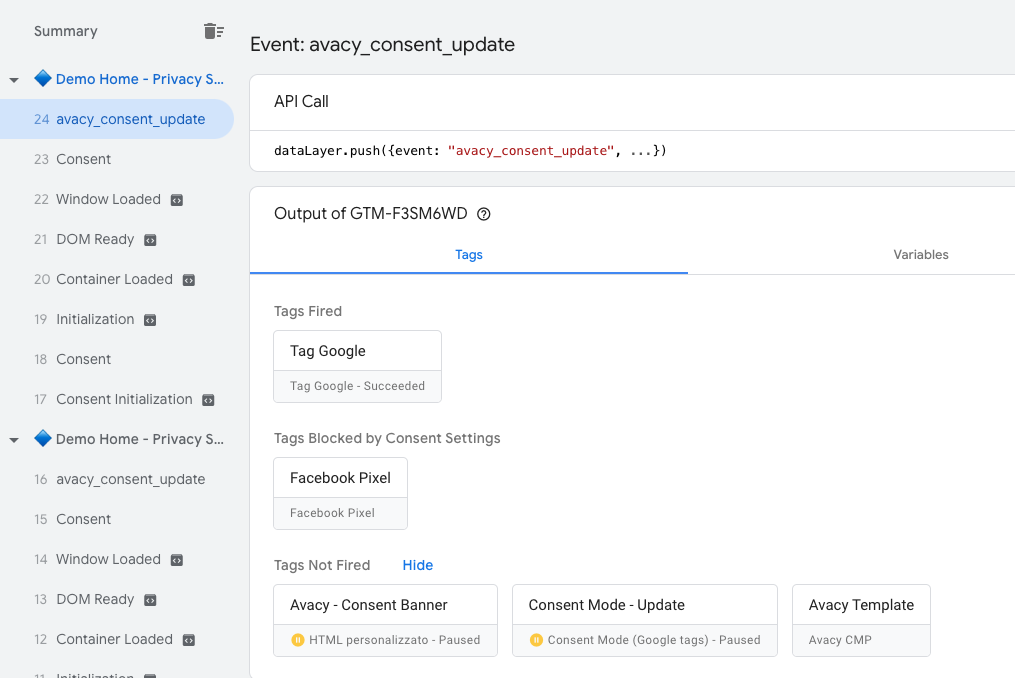The image size is (1015, 678).
Task: Collapse the first Demo Home page group
Action: (14, 80)
